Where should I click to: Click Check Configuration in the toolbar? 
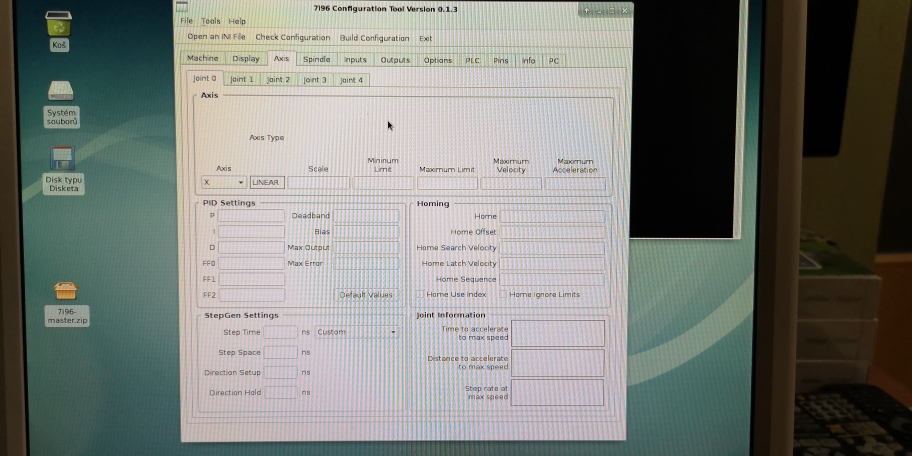tap(292, 38)
